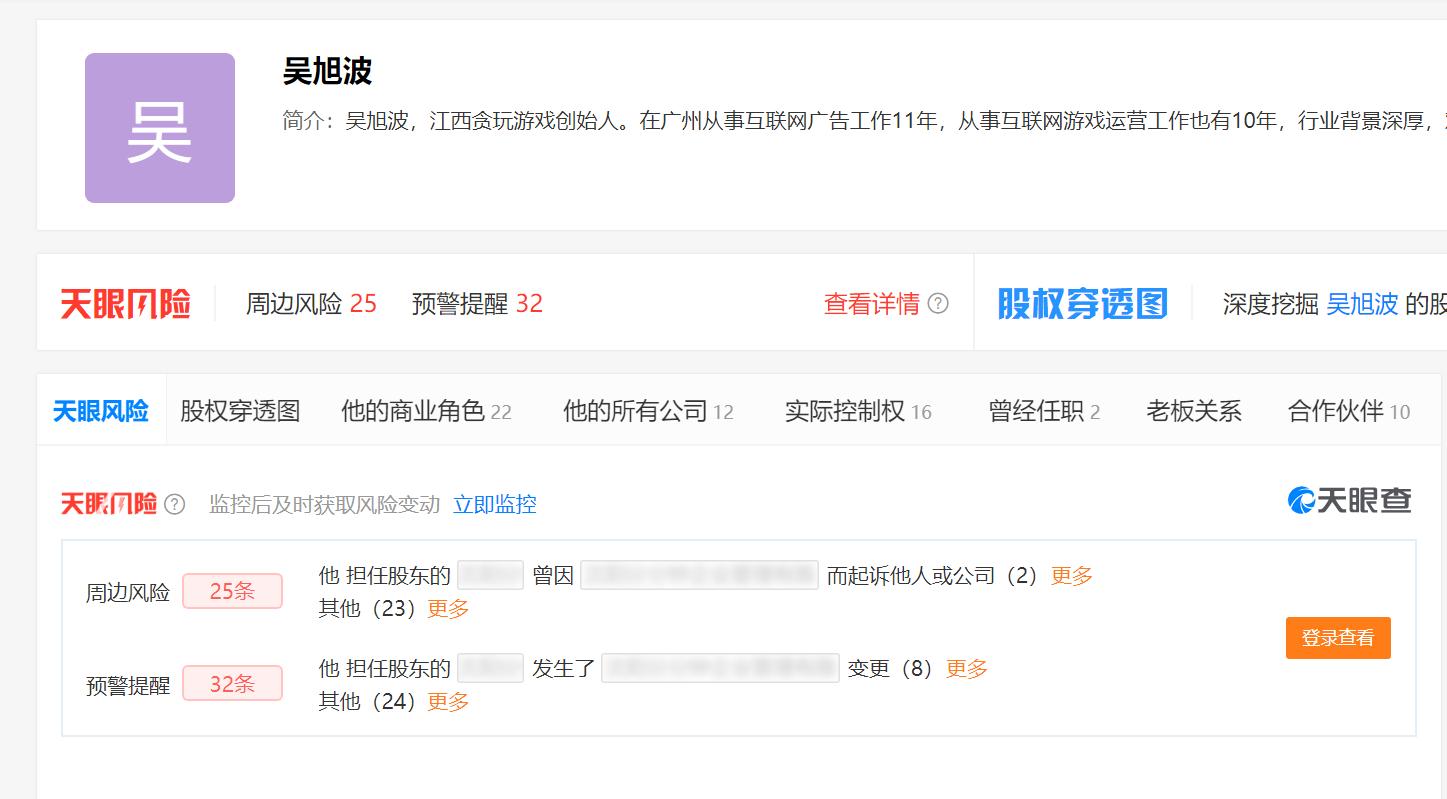Screen dimensions: 1447x799
Task: Open the 股权穿透图 blue banner logo
Action: click(x=1079, y=303)
